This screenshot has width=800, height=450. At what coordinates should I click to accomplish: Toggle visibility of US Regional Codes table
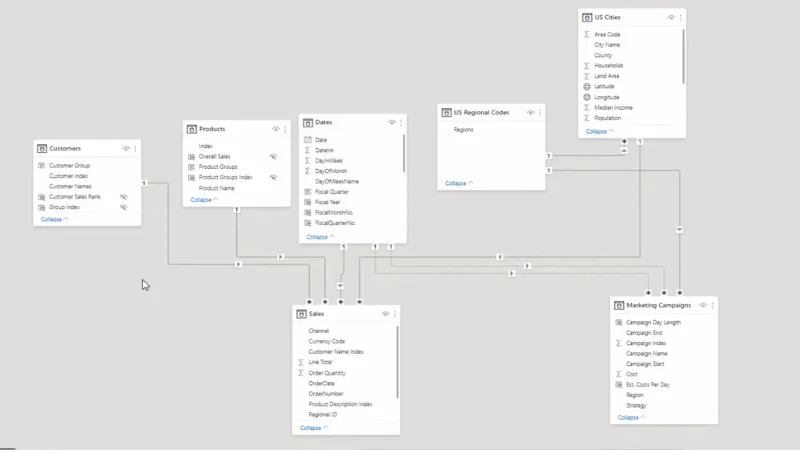coord(531,112)
